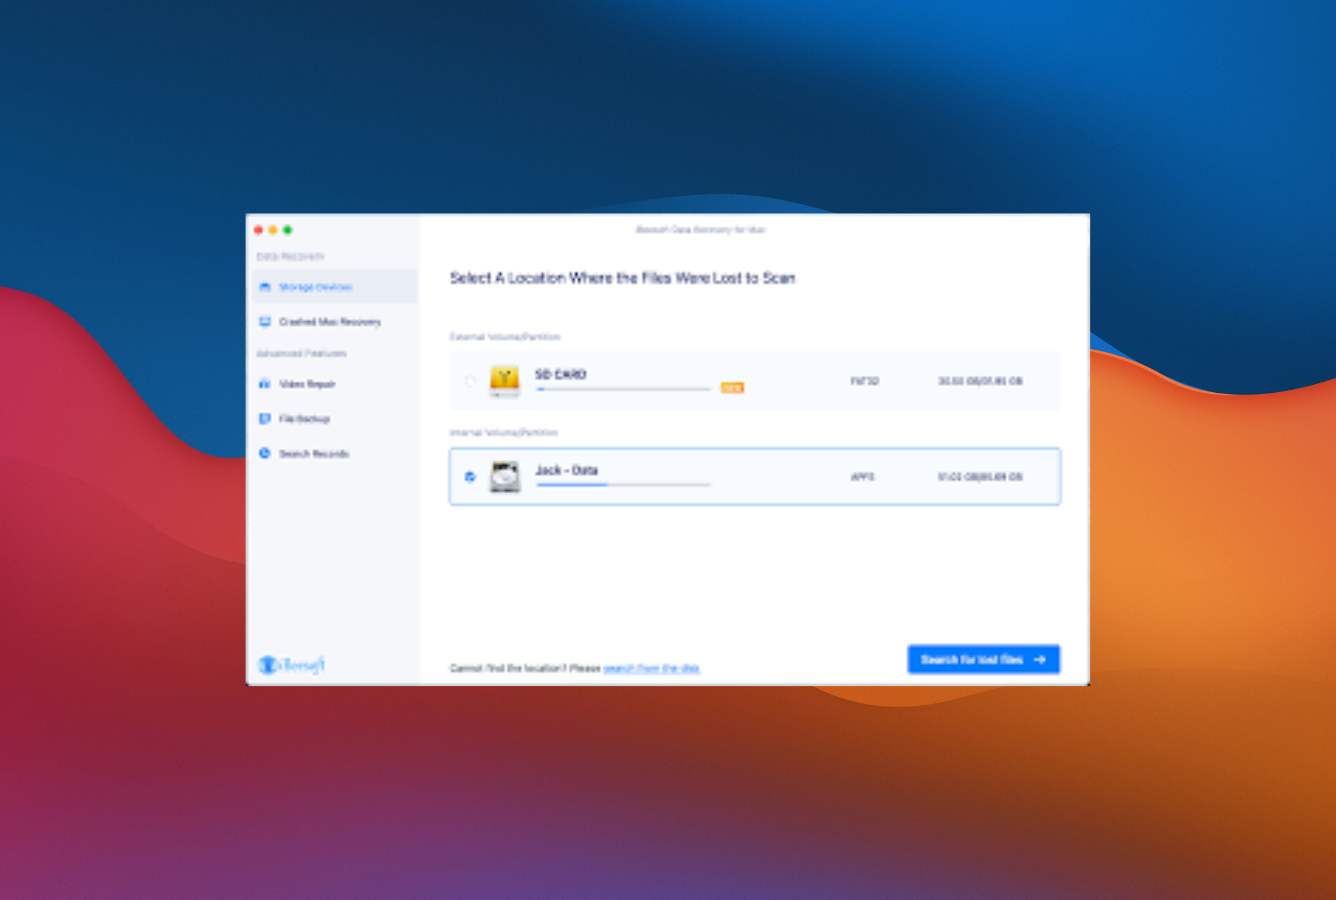Click the yellow SD CARD drive icon

[x=505, y=381]
